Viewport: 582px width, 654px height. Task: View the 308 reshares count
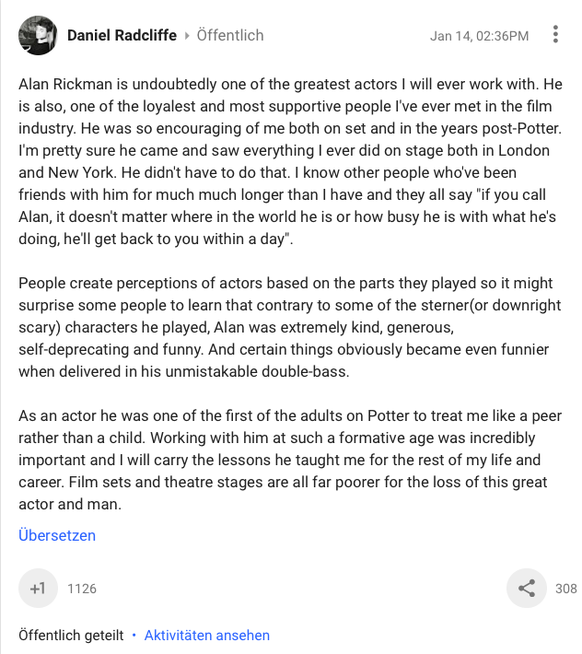click(x=566, y=589)
